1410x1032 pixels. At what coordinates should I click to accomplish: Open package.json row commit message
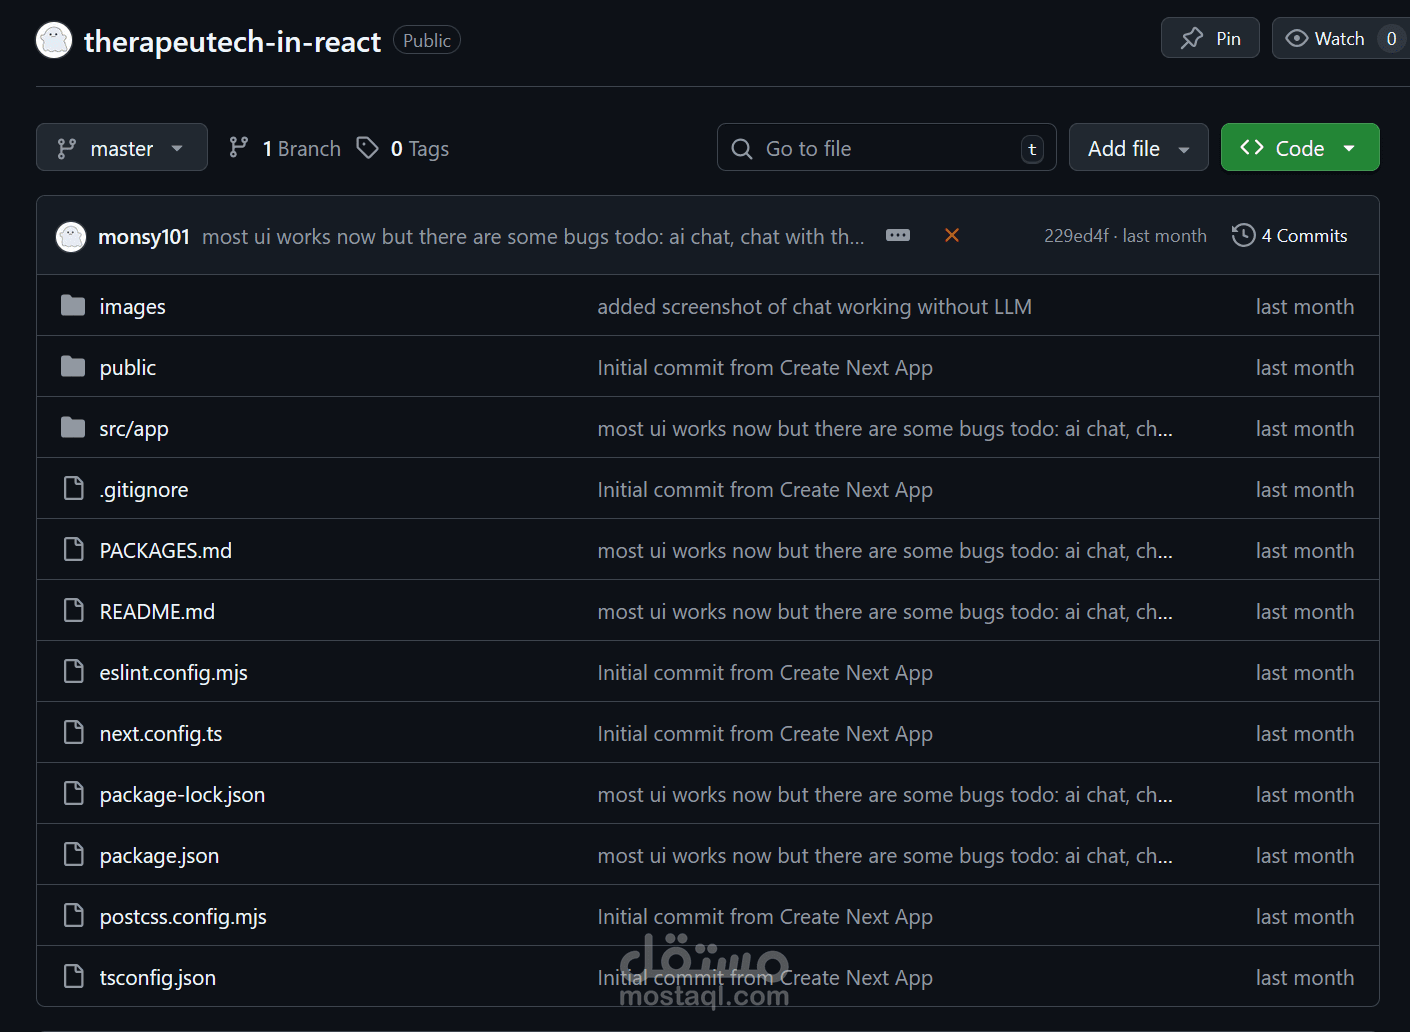click(885, 856)
